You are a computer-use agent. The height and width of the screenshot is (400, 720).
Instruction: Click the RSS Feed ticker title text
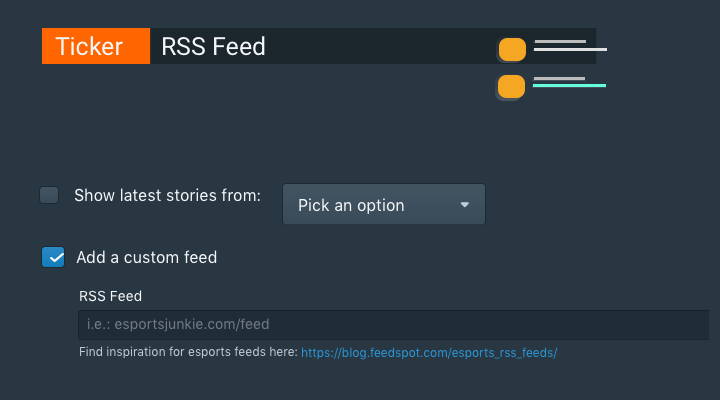(x=213, y=46)
